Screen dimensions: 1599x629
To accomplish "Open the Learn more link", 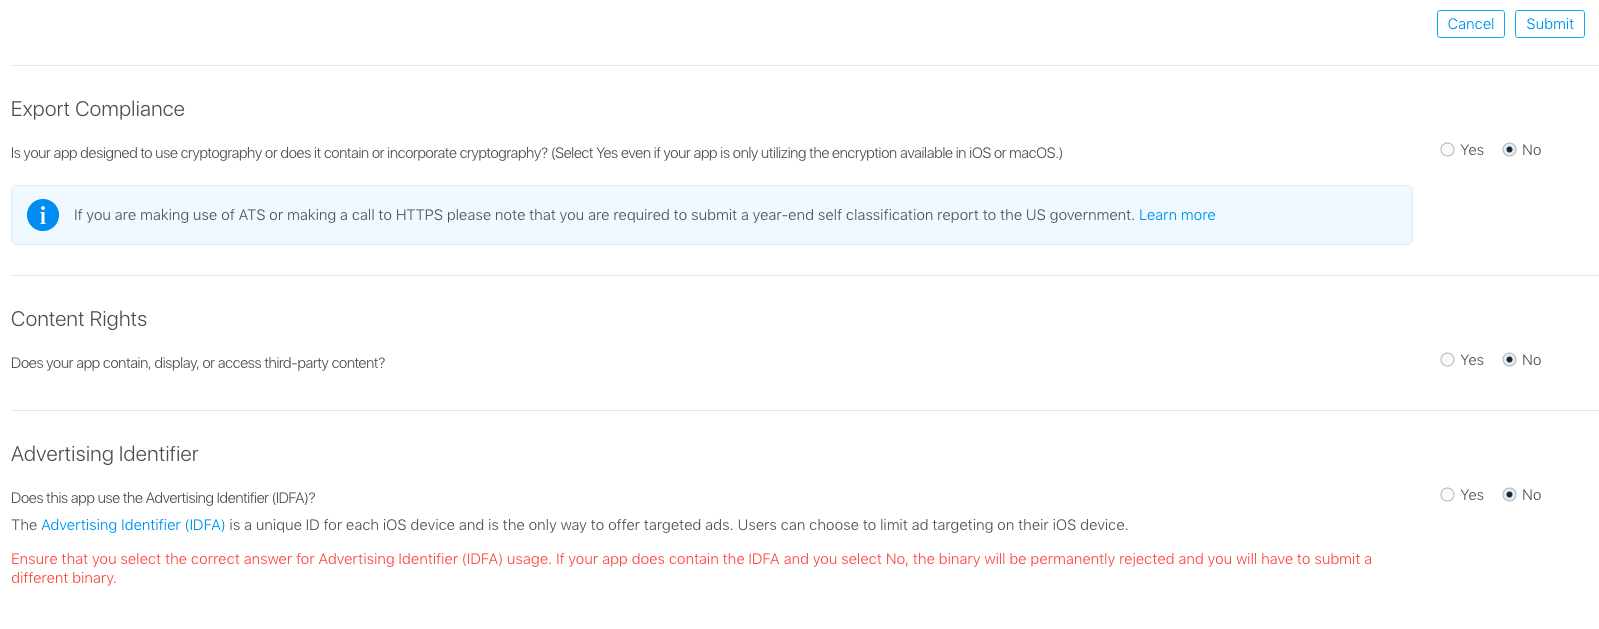I will 1176,215.
